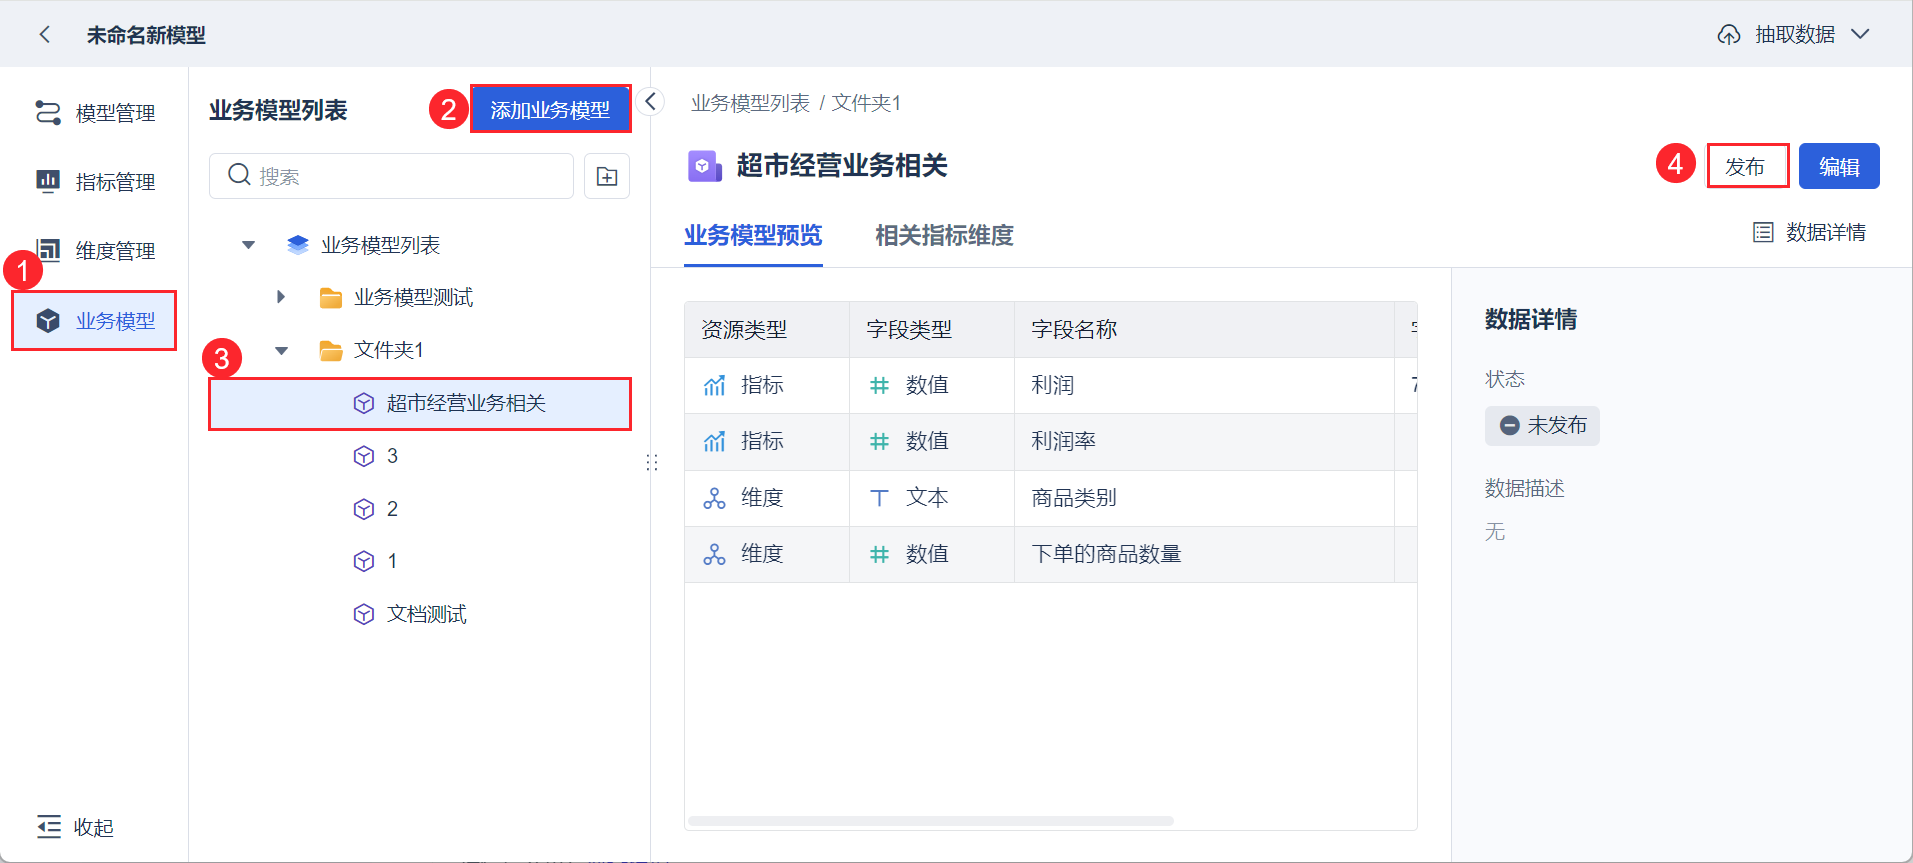Collapse the 业务模型列表 root node

tap(249, 245)
